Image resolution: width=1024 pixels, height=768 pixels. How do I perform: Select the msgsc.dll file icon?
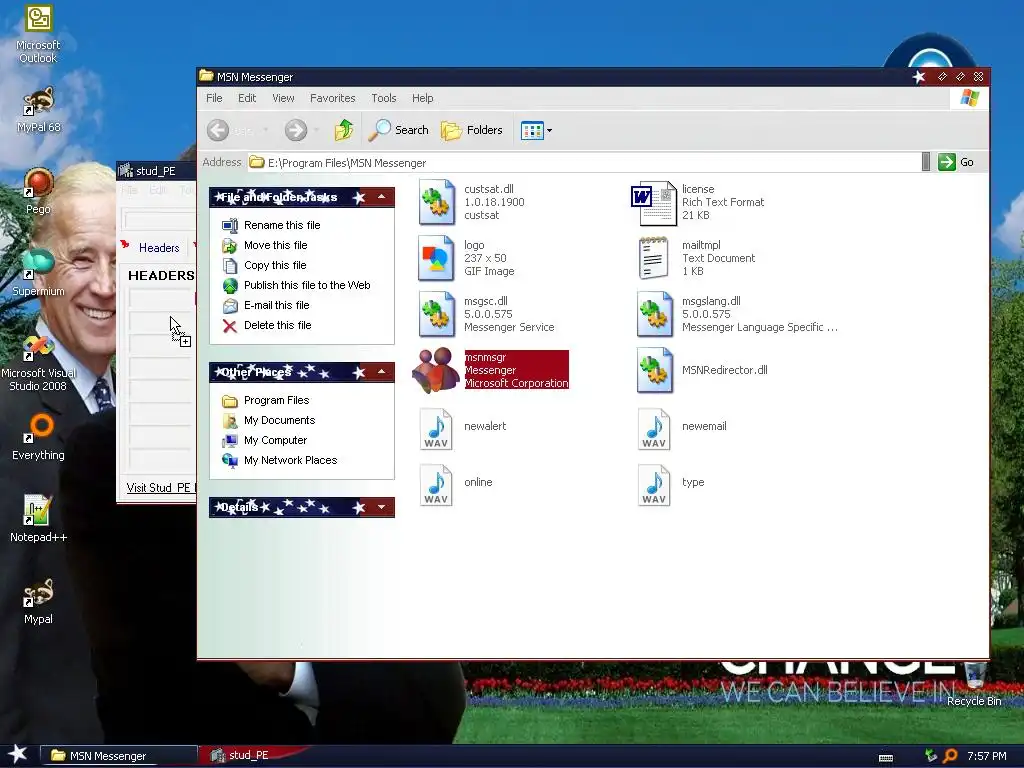436,314
